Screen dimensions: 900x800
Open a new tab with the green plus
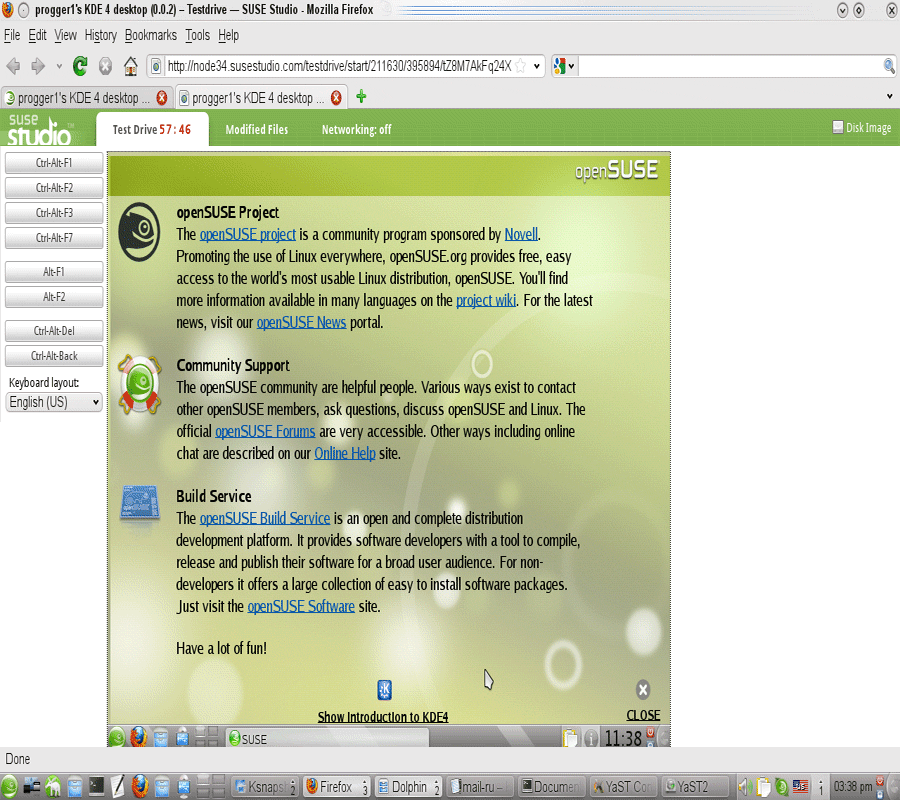(361, 96)
